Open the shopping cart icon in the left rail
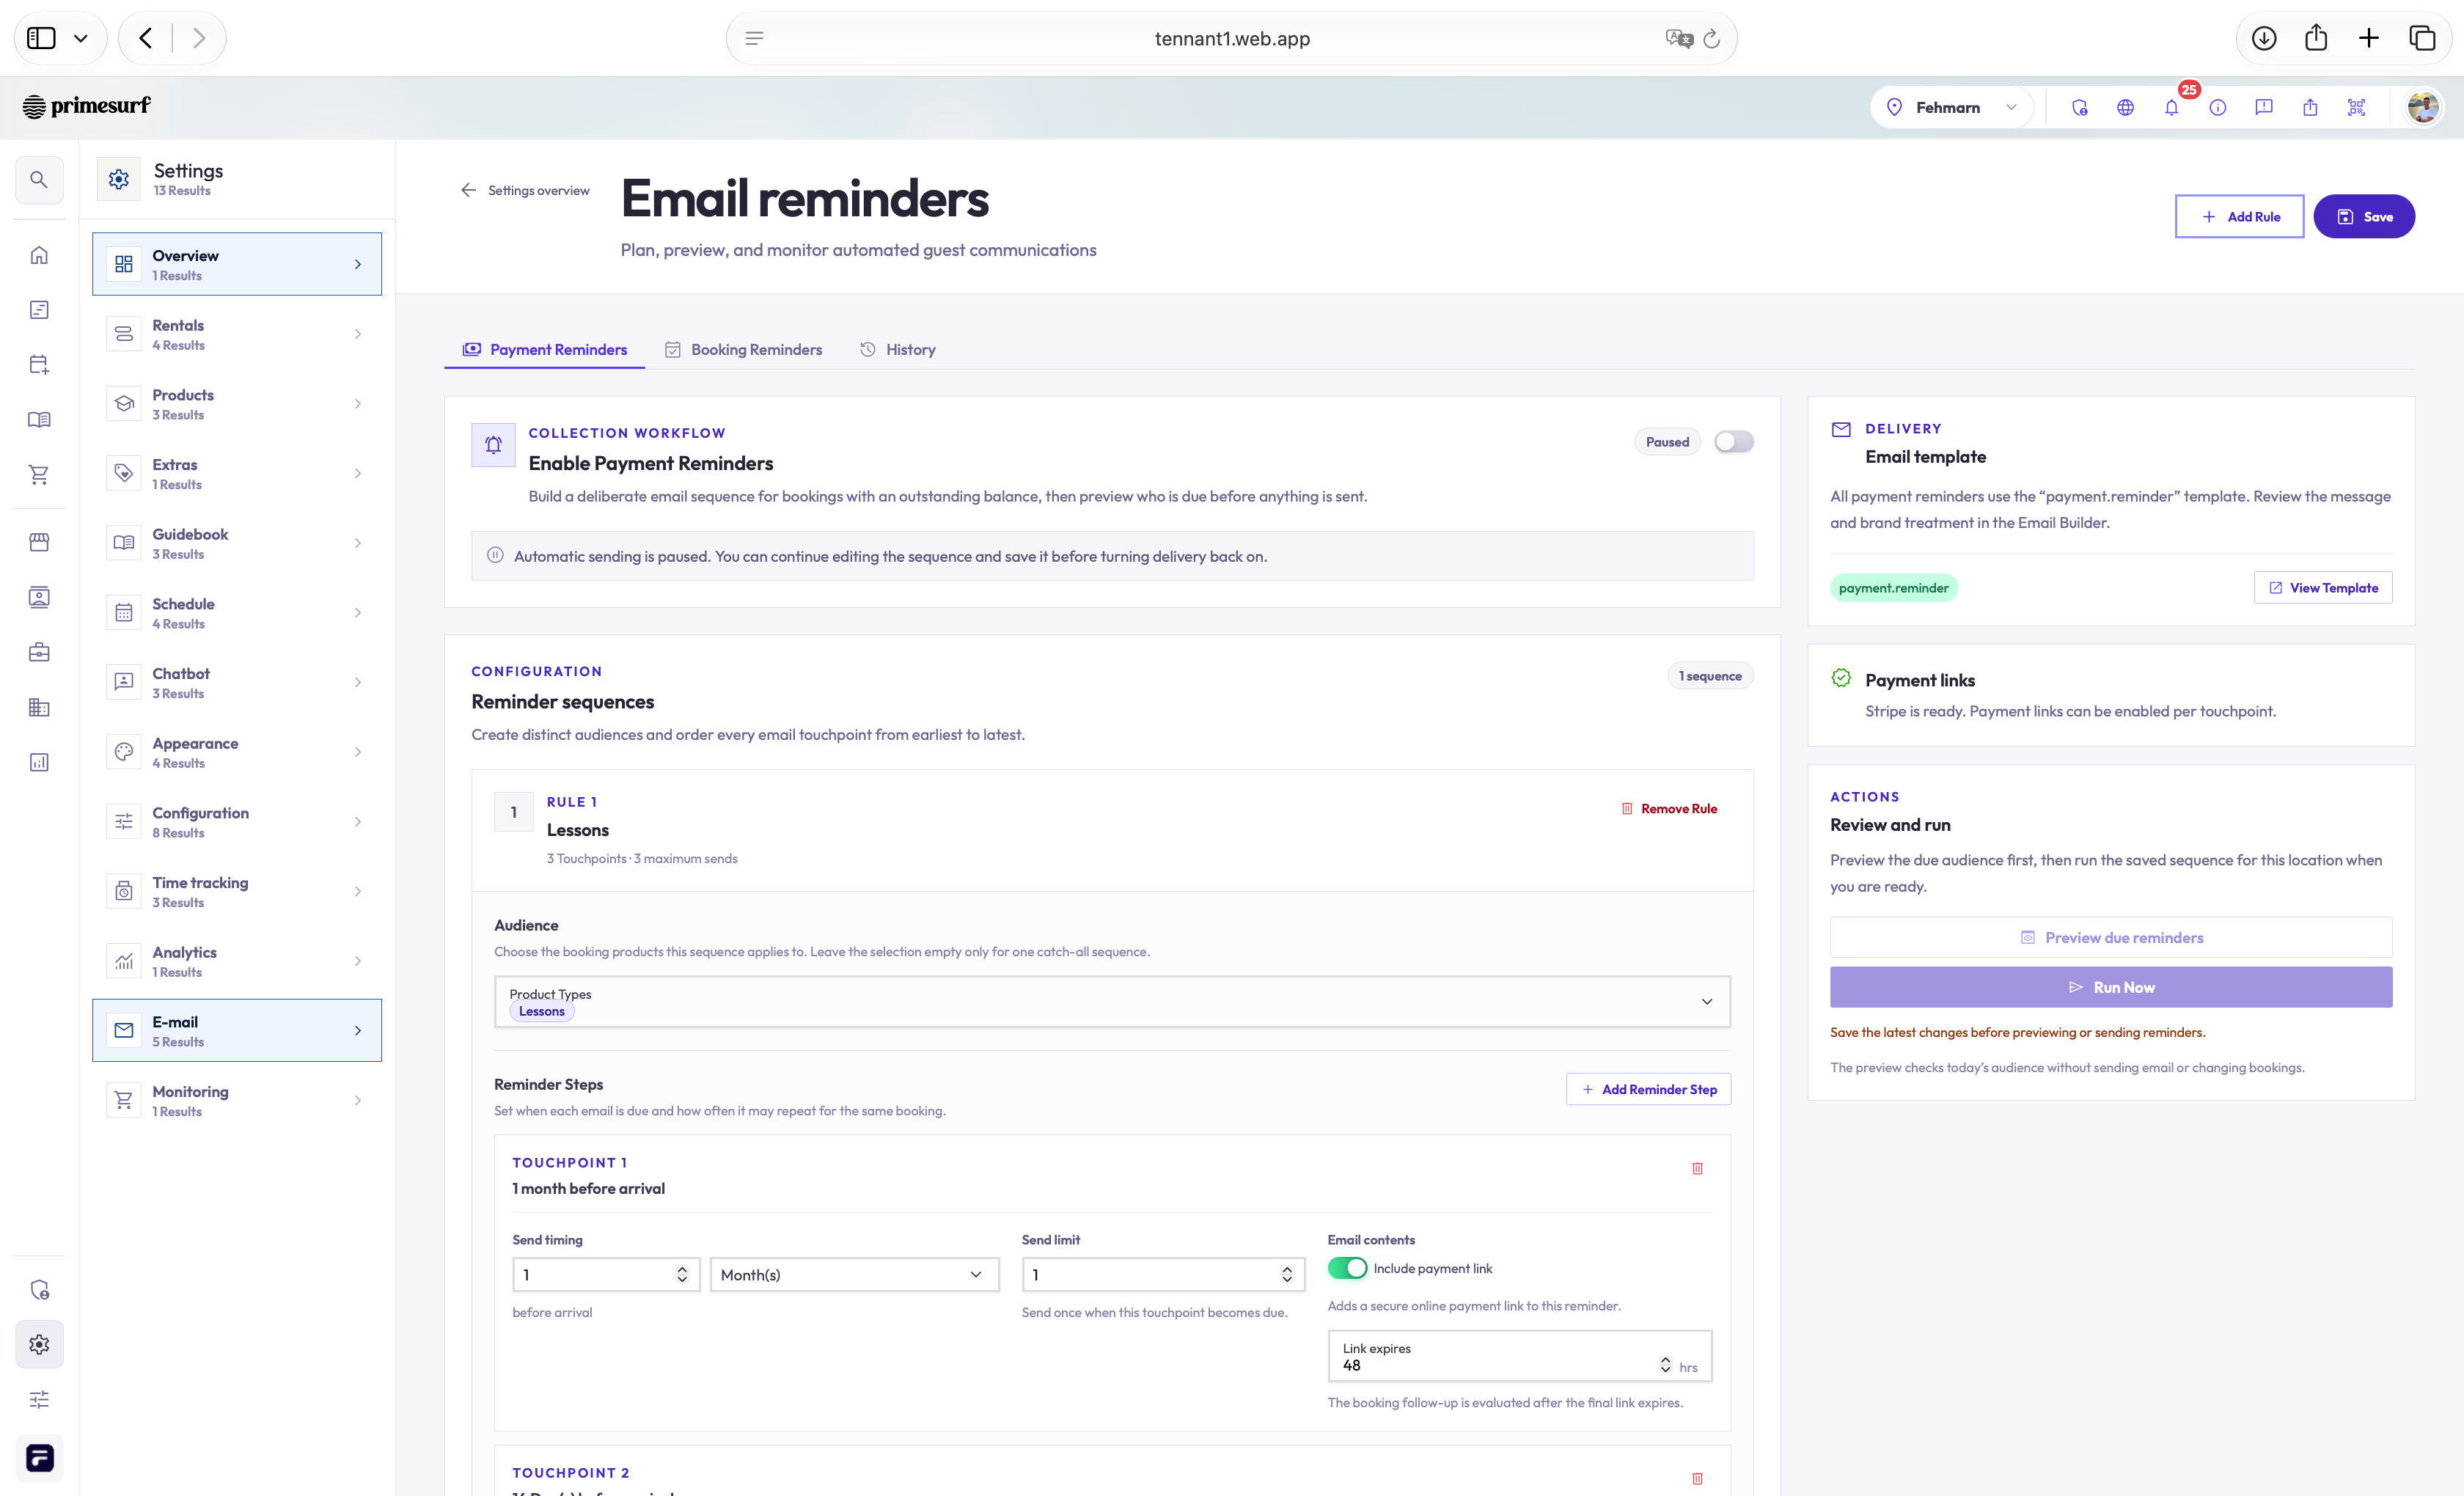The image size is (2464, 1496). click(x=39, y=474)
